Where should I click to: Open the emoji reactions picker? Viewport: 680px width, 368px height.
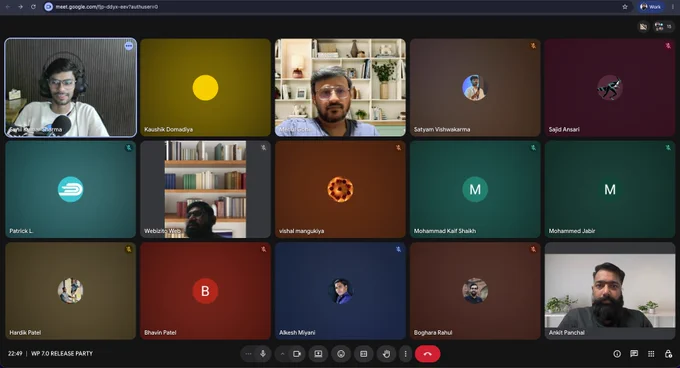click(341, 354)
